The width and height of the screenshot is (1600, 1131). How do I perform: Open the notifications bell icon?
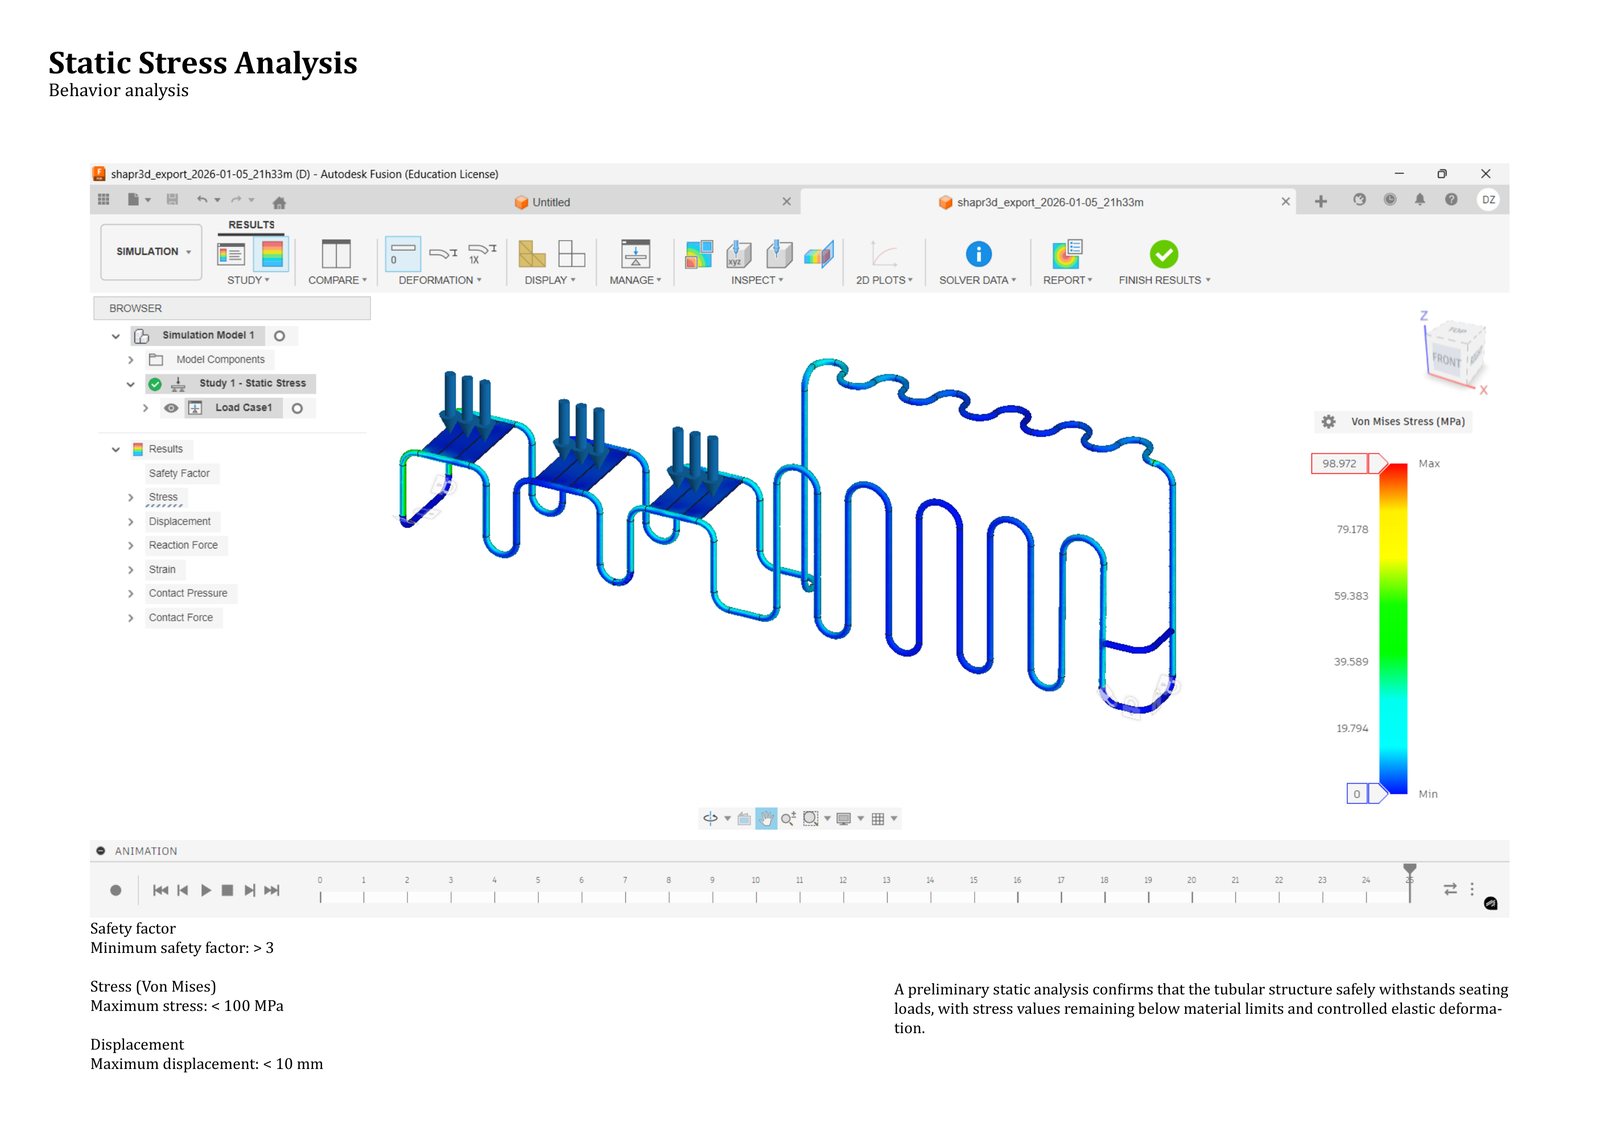point(1420,200)
